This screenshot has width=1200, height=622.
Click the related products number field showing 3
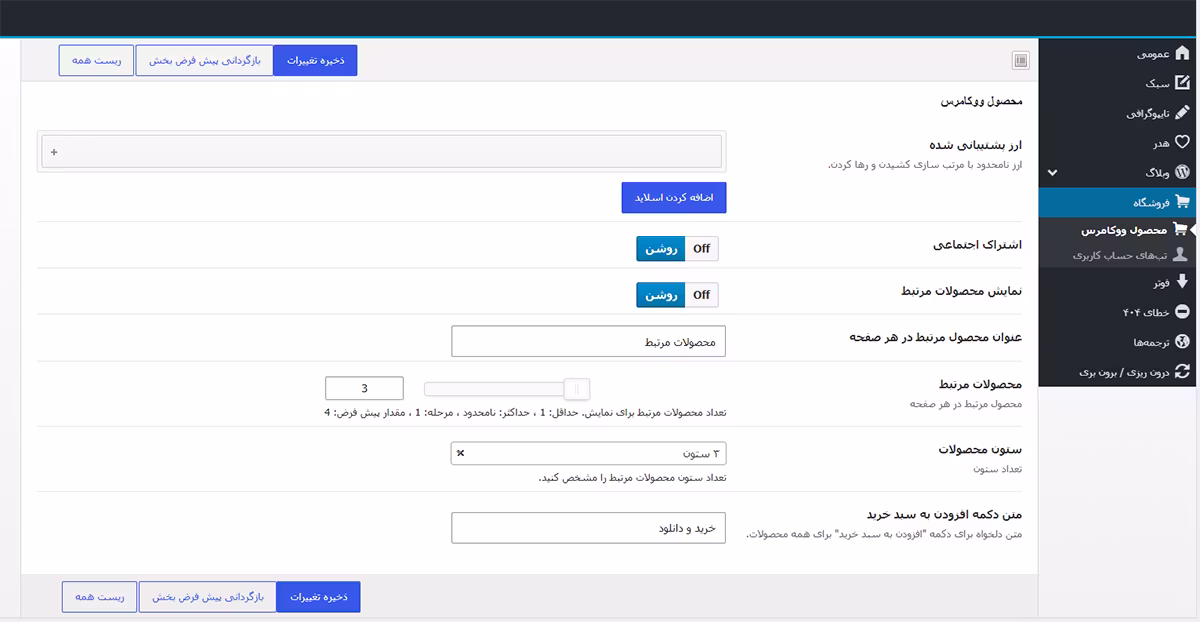coord(364,388)
